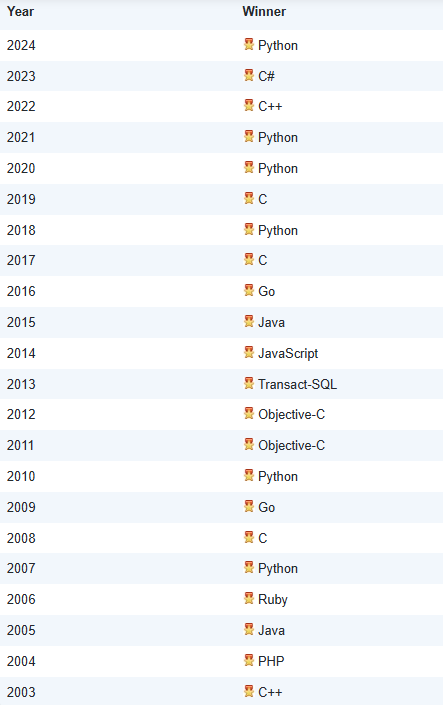The height and width of the screenshot is (705, 443).
Task: Click the medal icon in the 2007 row
Action: (x=249, y=567)
